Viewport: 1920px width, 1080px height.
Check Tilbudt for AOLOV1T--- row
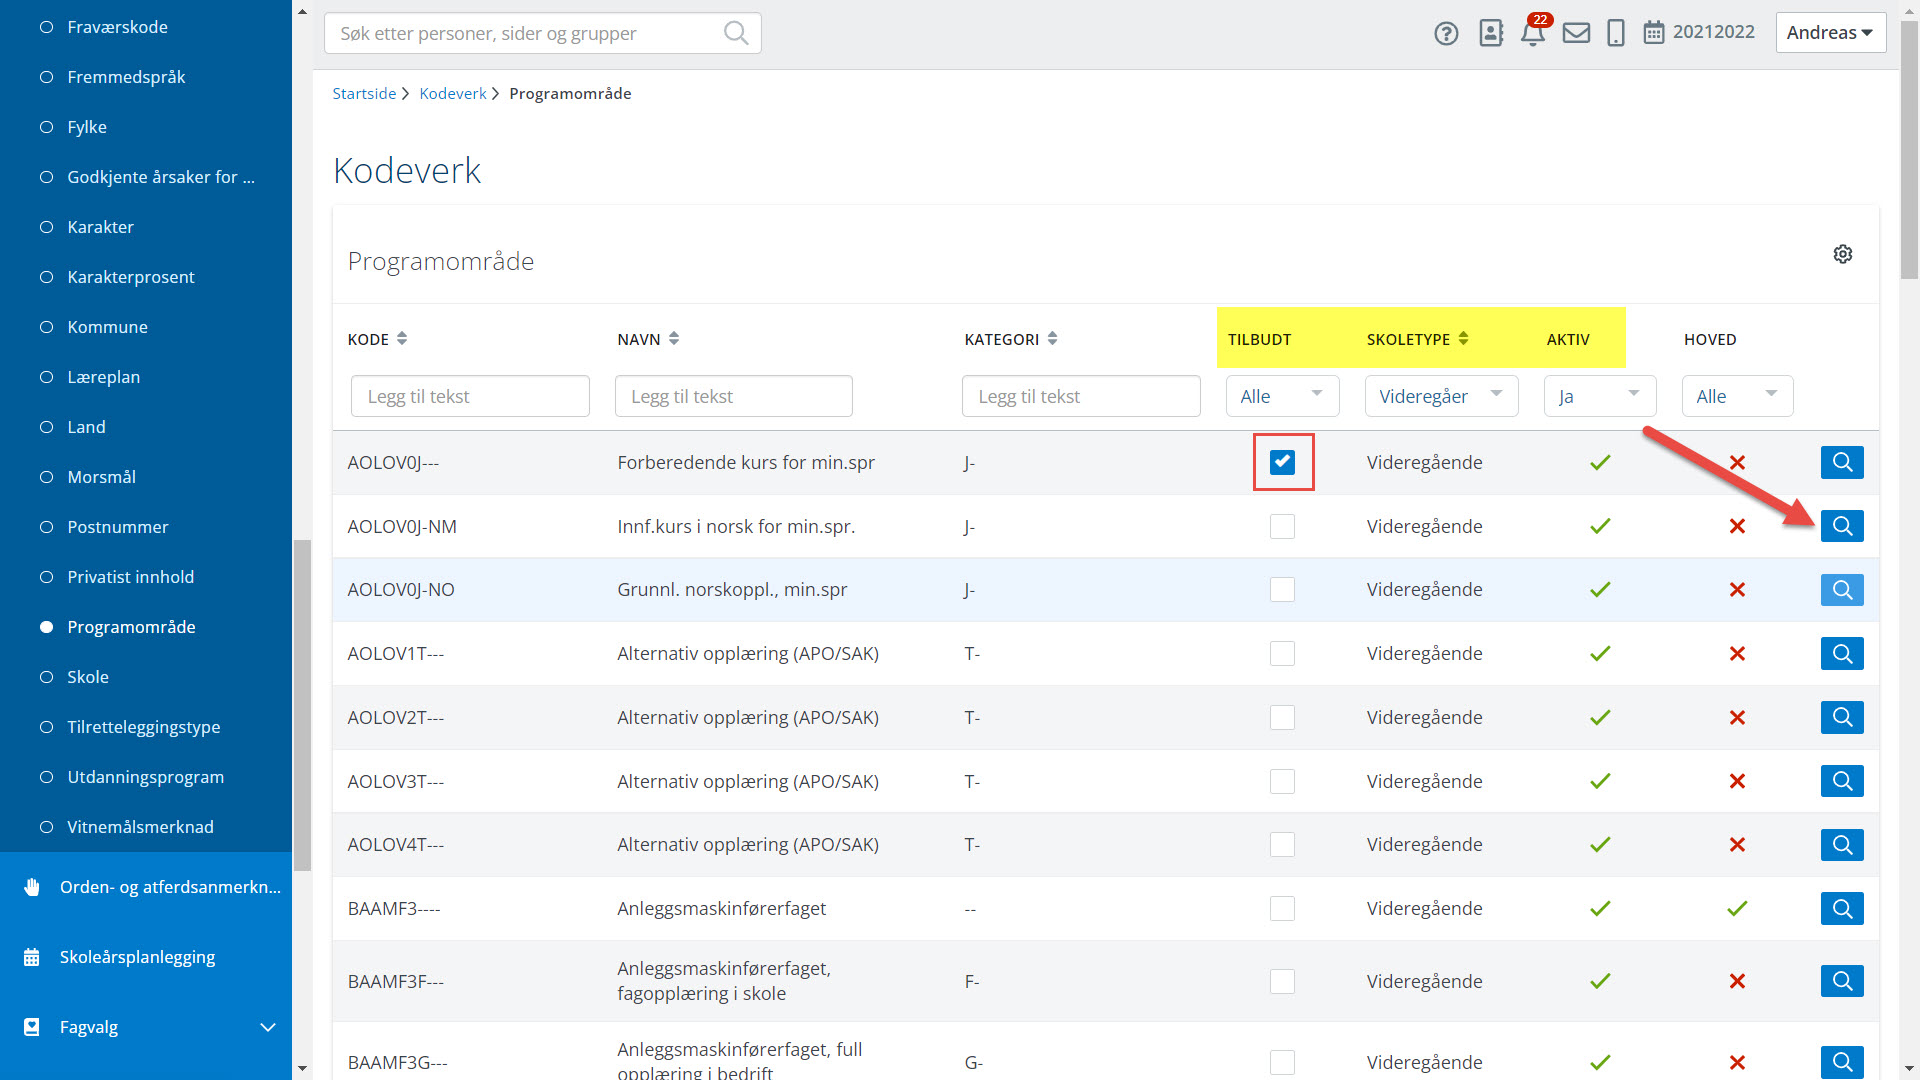point(1282,654)
